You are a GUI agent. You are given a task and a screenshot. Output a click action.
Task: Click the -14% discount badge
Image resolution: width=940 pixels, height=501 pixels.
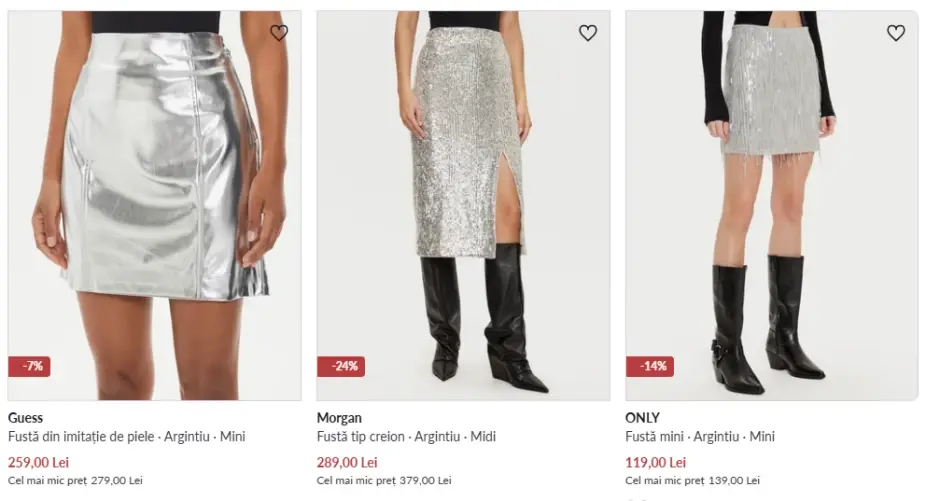coord(650,366)
